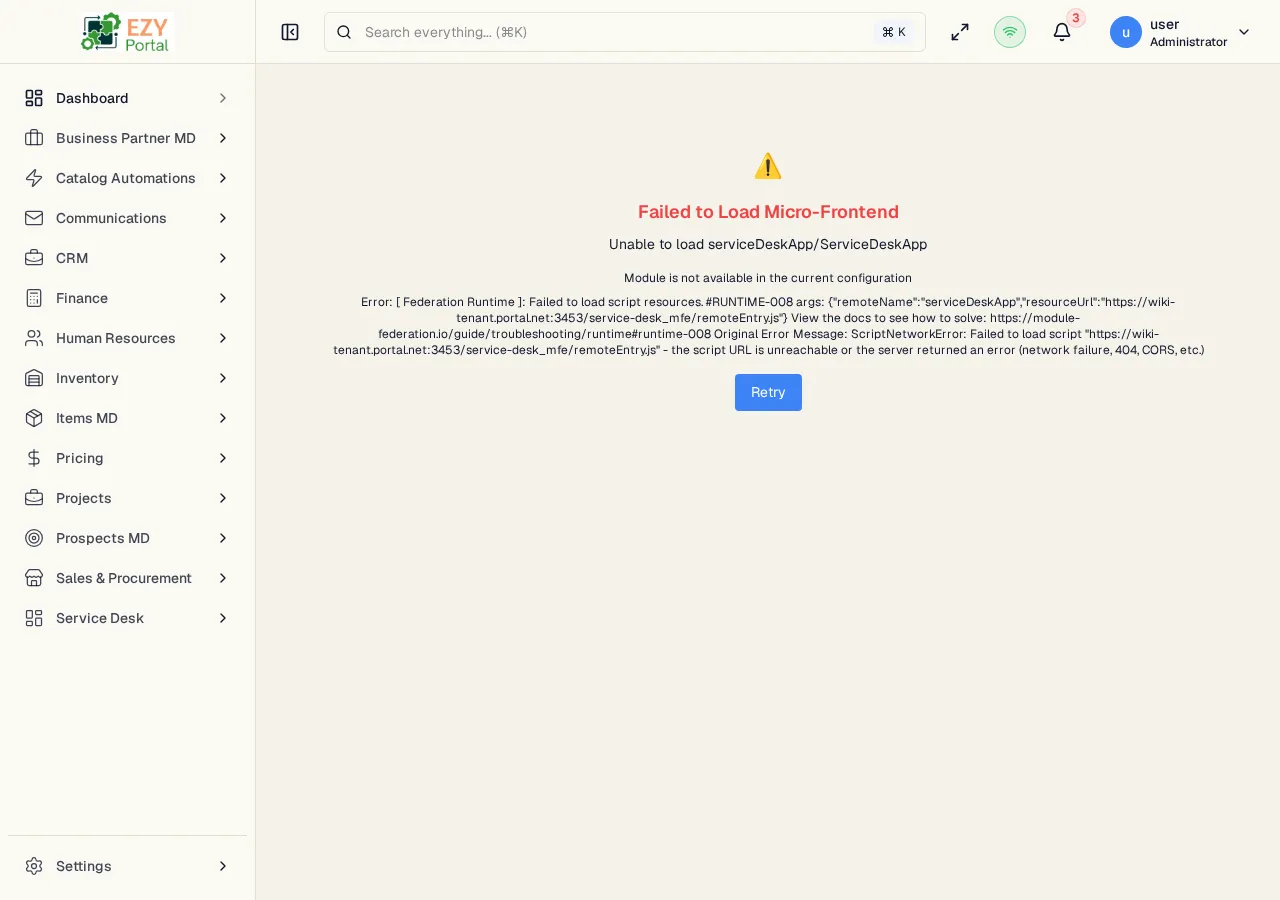
Task: Click the user avatar circle
Action: pyautogui.click(x=1126, y=32)
